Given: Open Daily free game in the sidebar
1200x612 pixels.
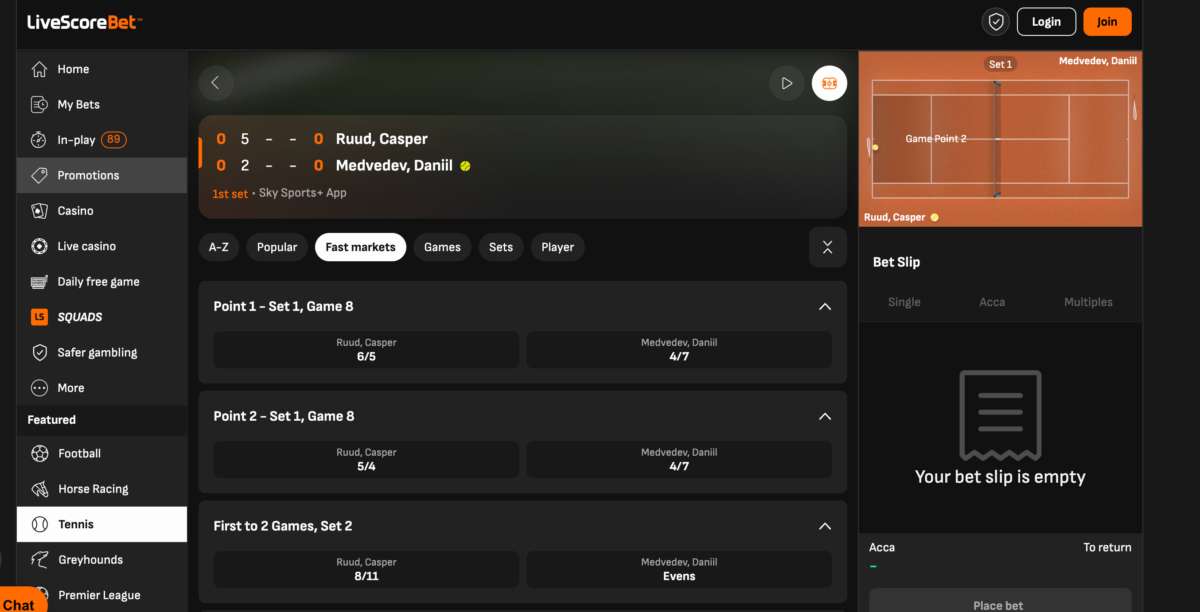Looking at the screenshot, I should (102, 282).
